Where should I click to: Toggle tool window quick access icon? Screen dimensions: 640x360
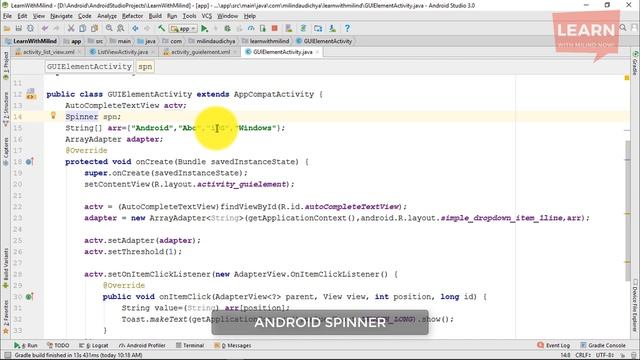coord(7,355)
